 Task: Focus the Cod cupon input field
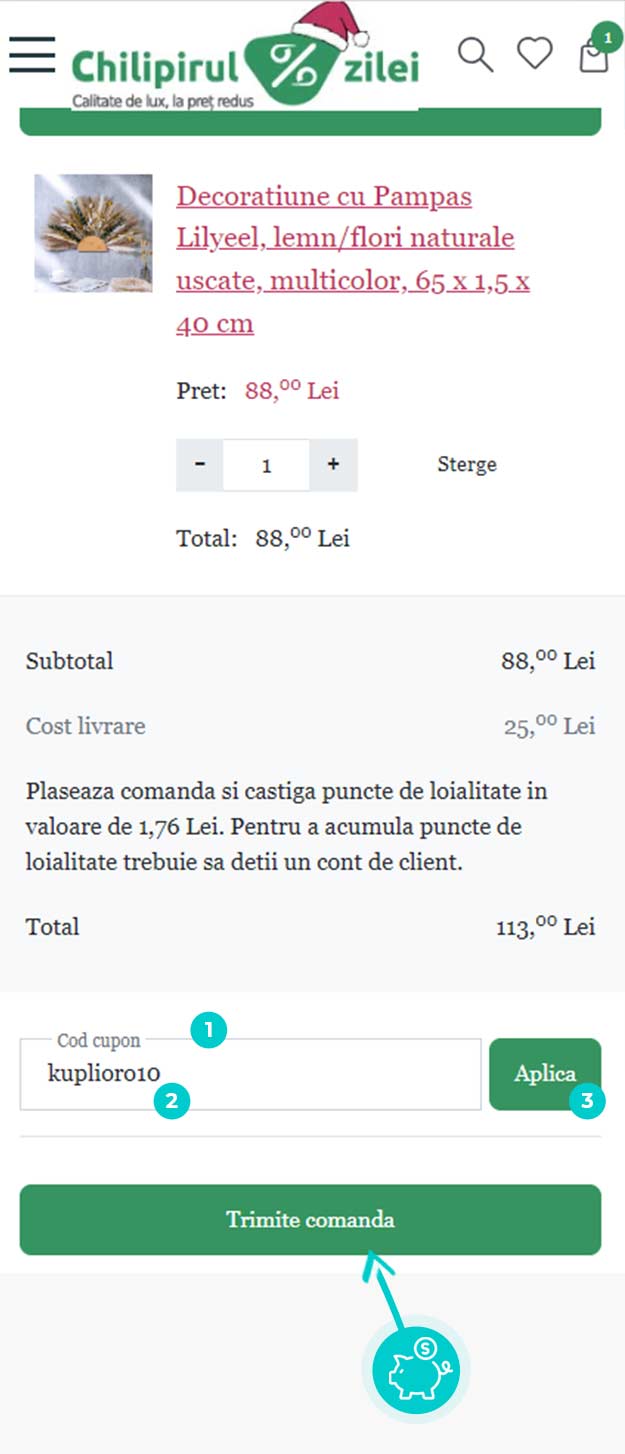(251, 1074)
